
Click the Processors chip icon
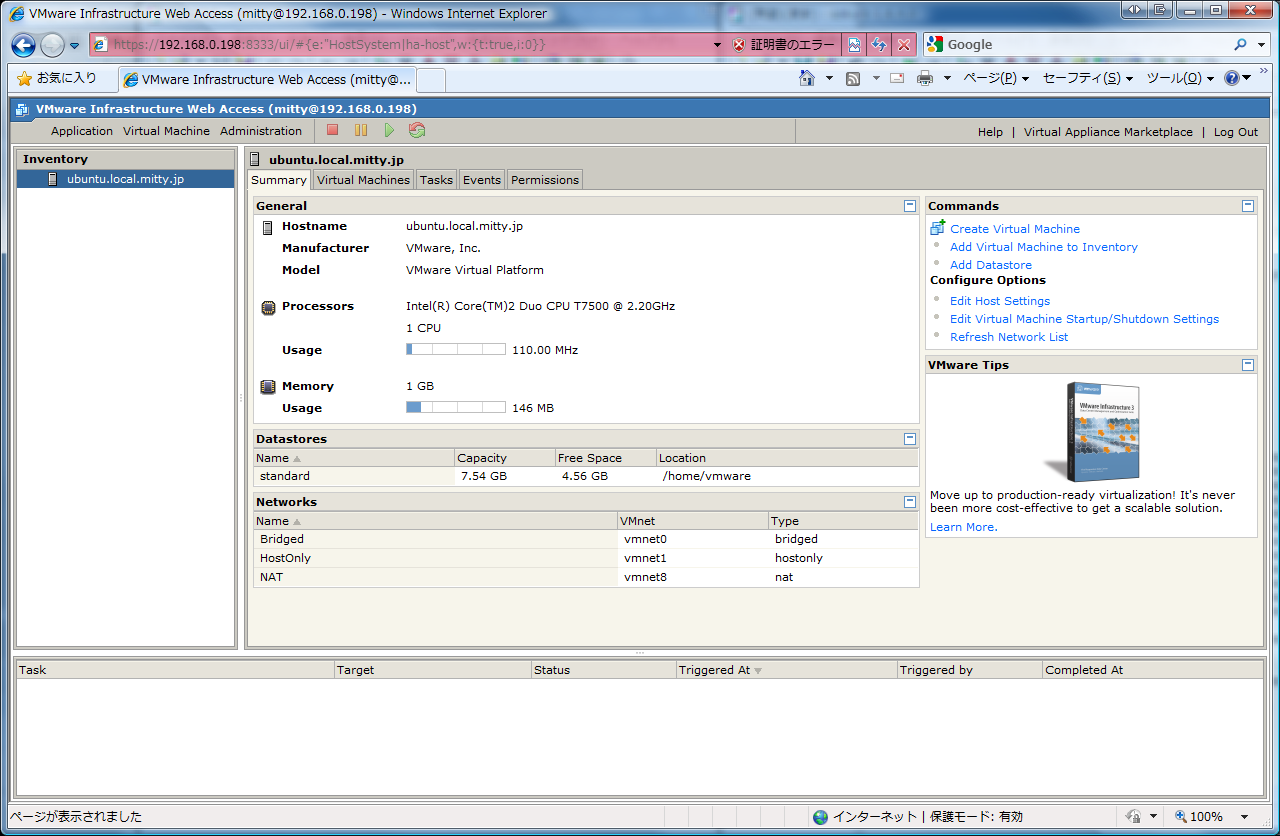click(268, 307)
